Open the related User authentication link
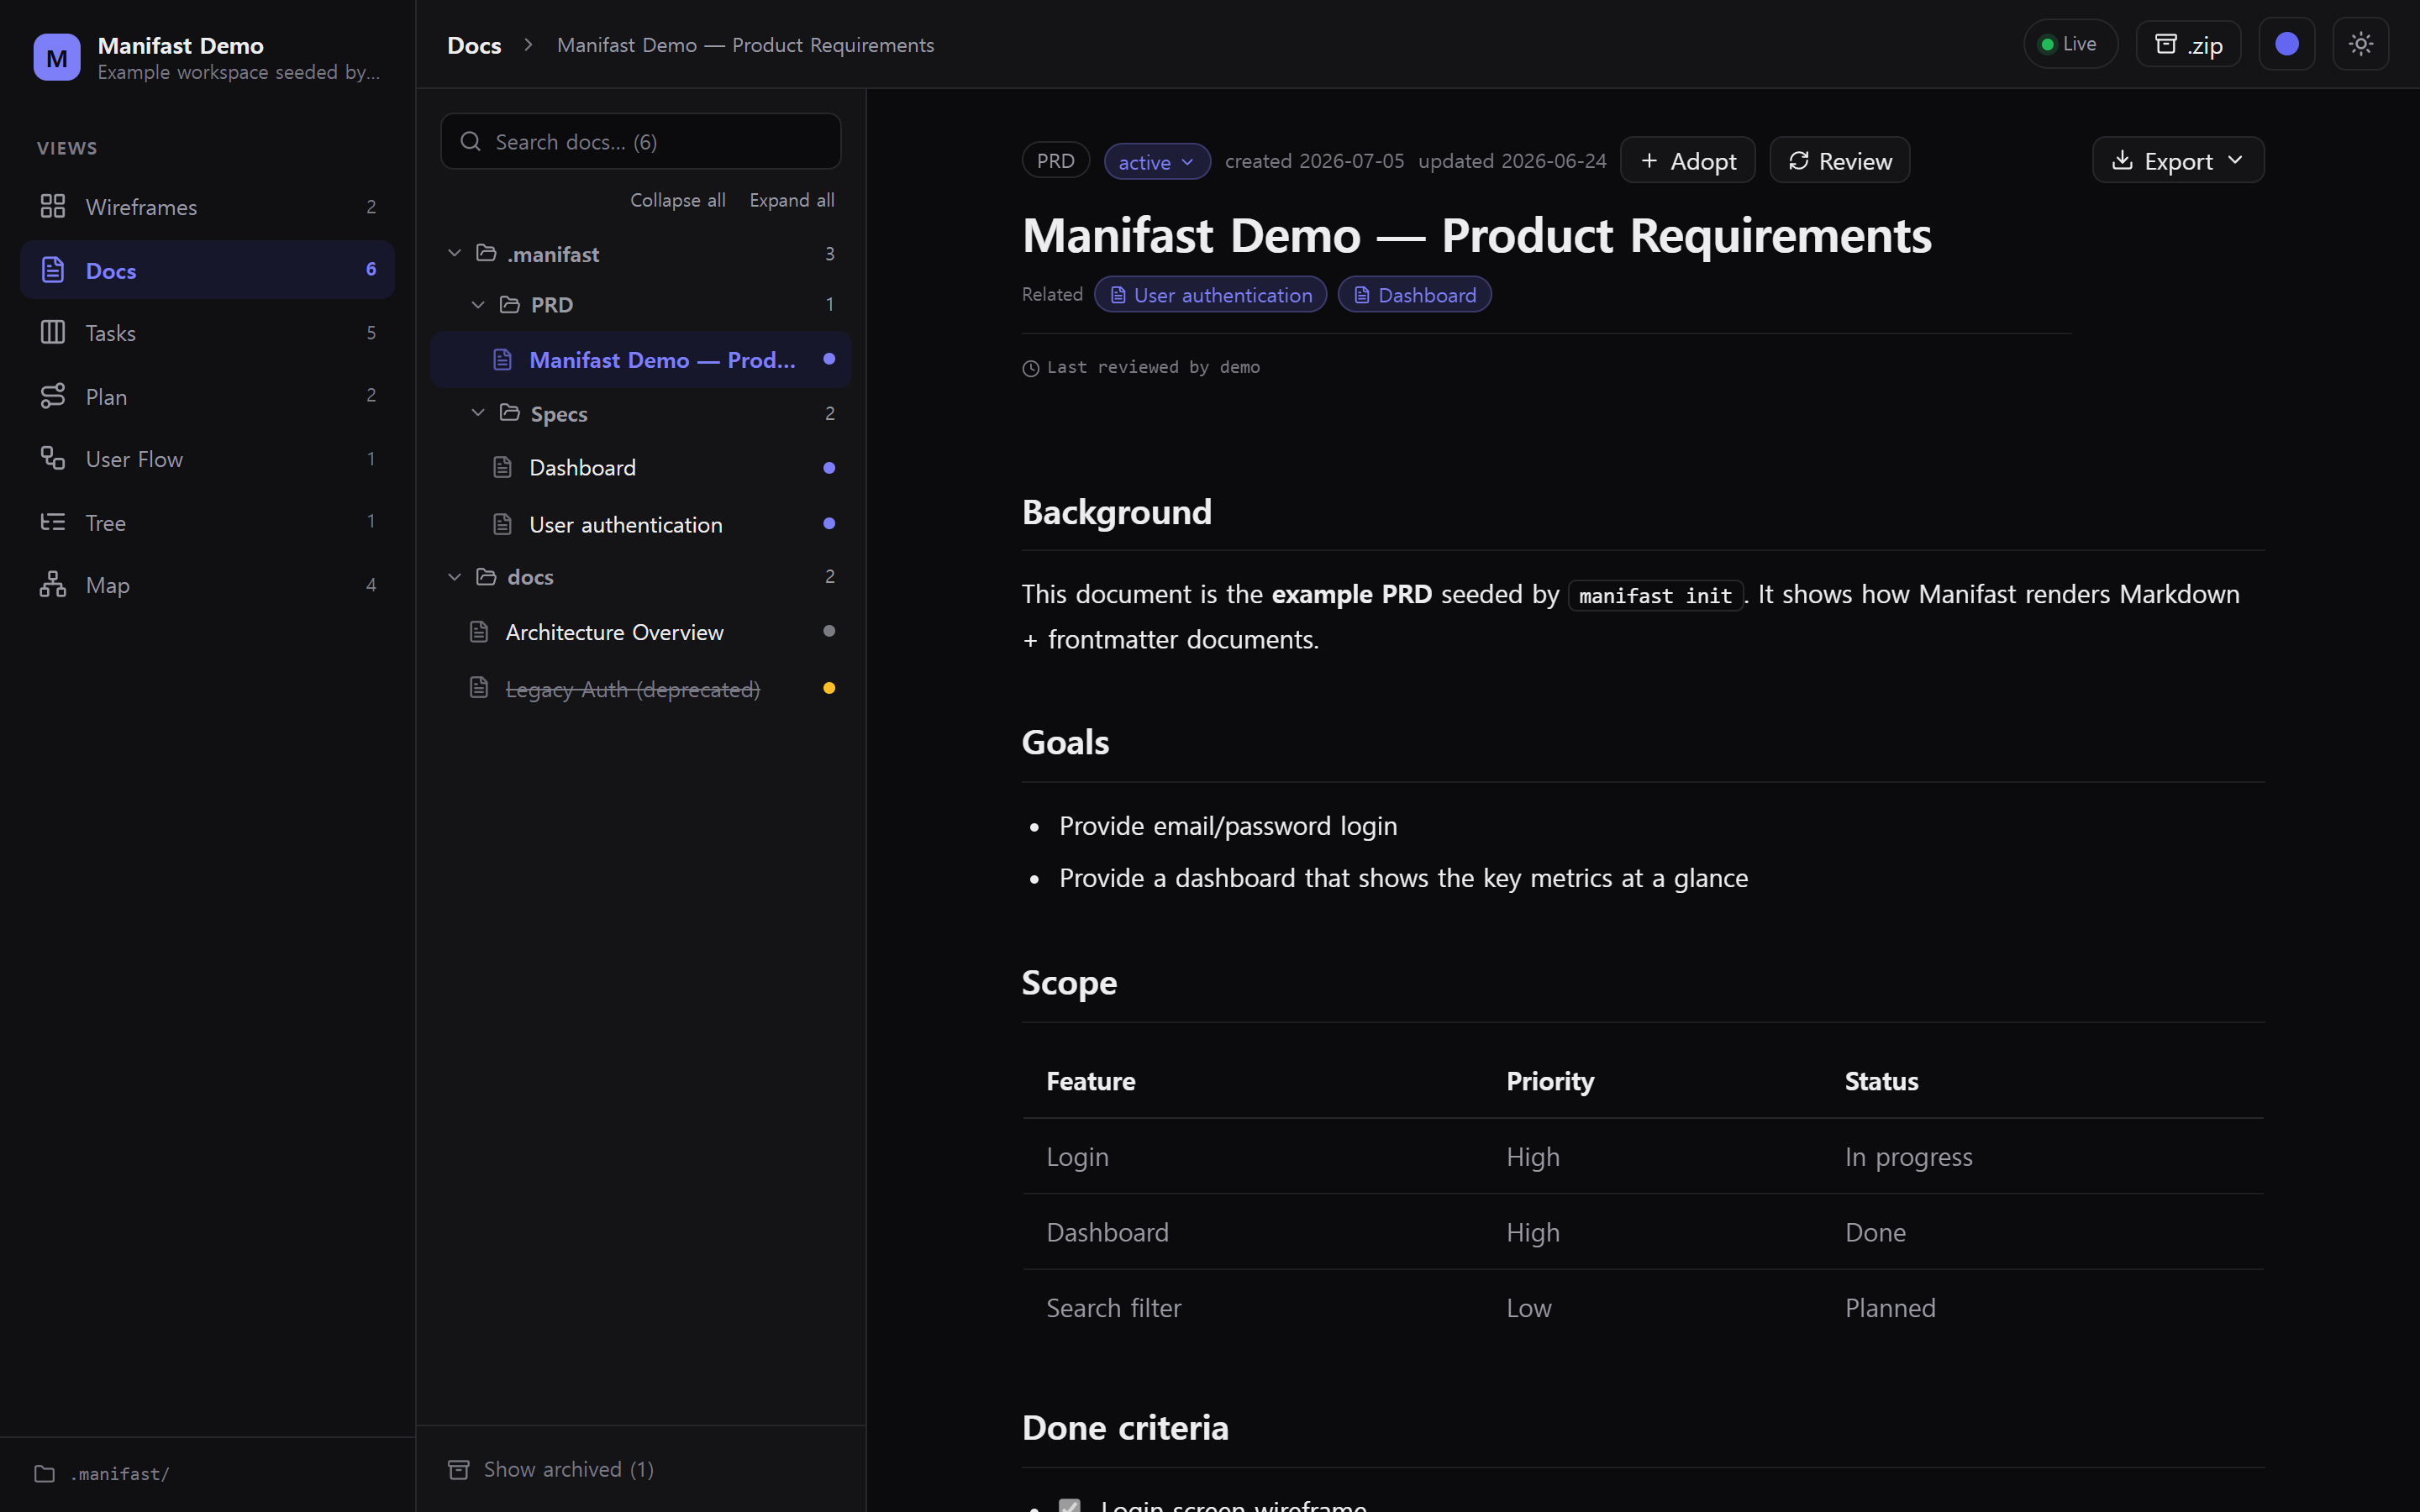 (x=1211, y=295)
